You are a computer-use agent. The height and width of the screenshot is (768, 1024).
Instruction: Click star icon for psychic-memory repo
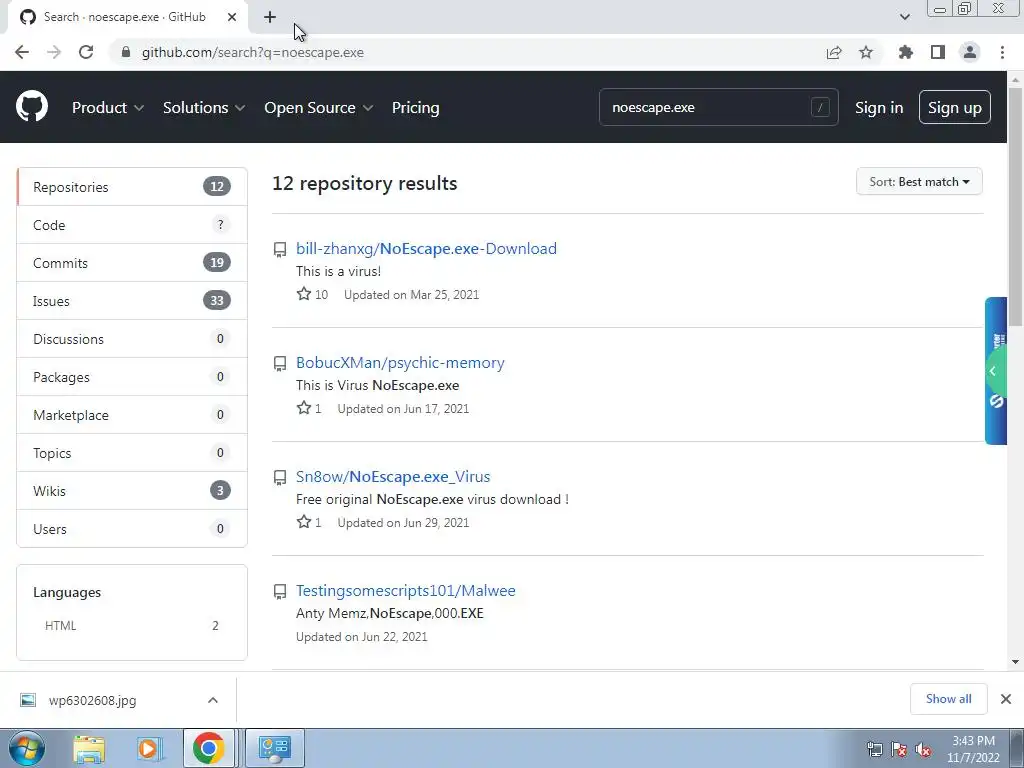click(x=304, y=408)
